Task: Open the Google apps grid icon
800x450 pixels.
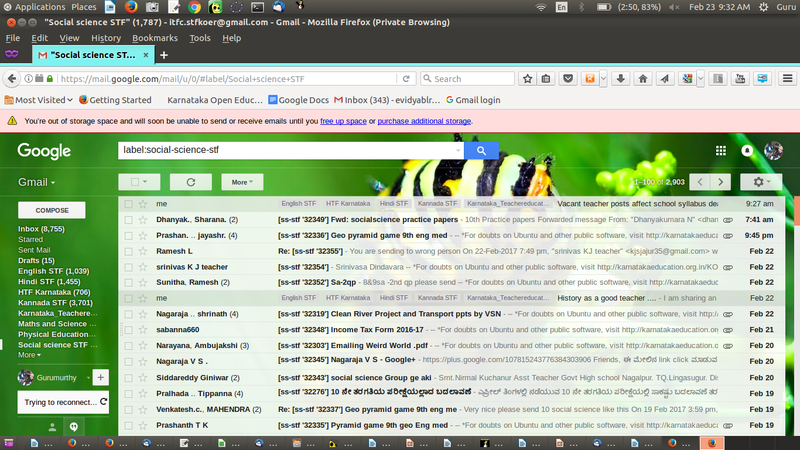Action: click(x=720, y=151)
